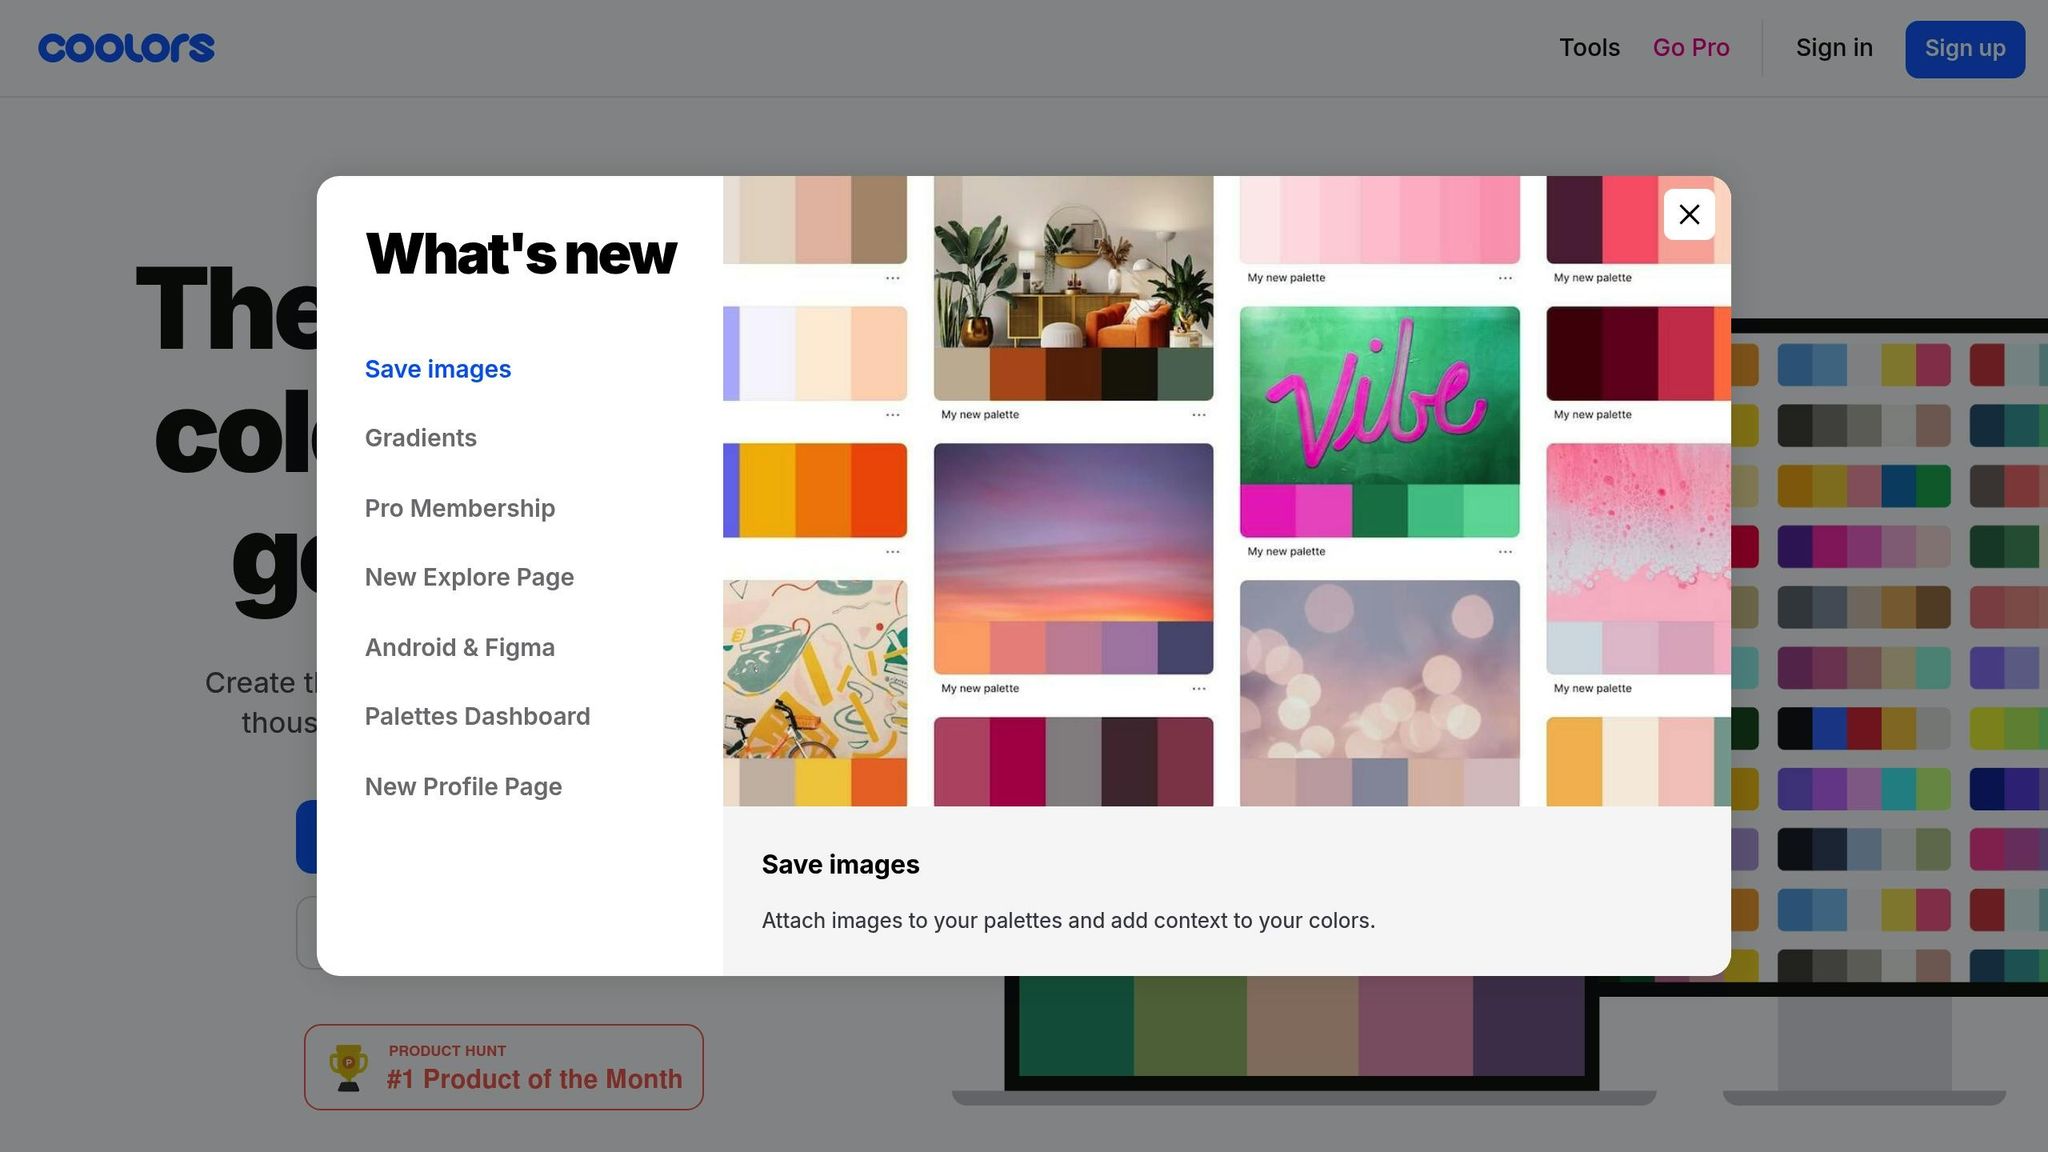
Task: Click the magenta swatch under vibe image
Action: click(x=1267, y=512)
